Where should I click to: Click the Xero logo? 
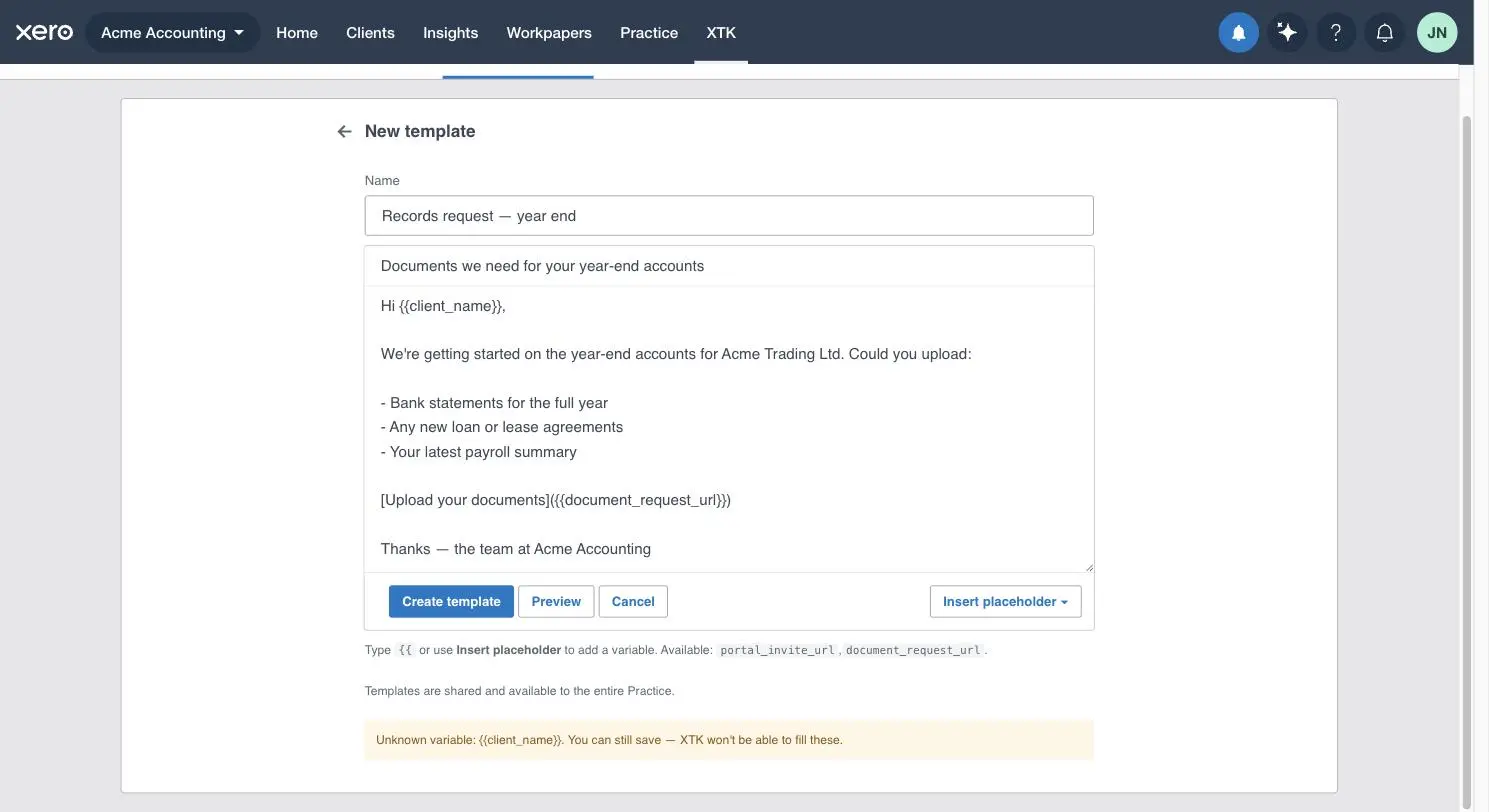[44, 32]
